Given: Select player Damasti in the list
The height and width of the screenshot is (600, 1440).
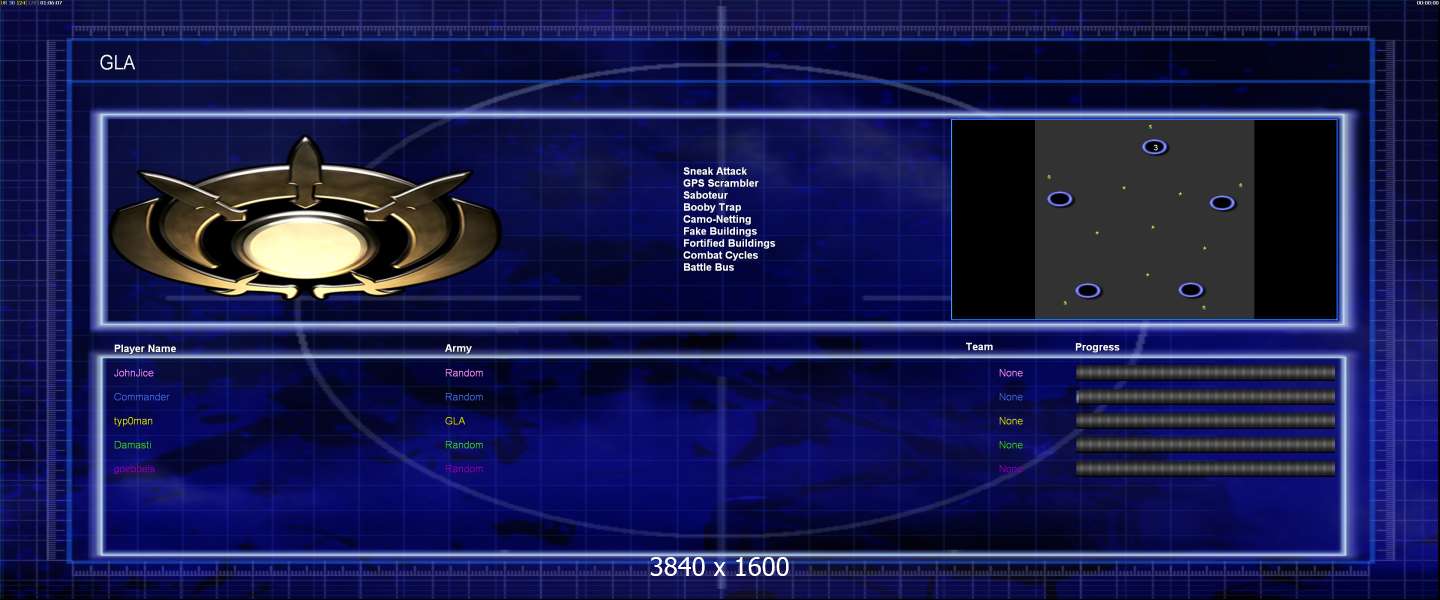Looking at the screenshot, I should (x=133, y=445).
